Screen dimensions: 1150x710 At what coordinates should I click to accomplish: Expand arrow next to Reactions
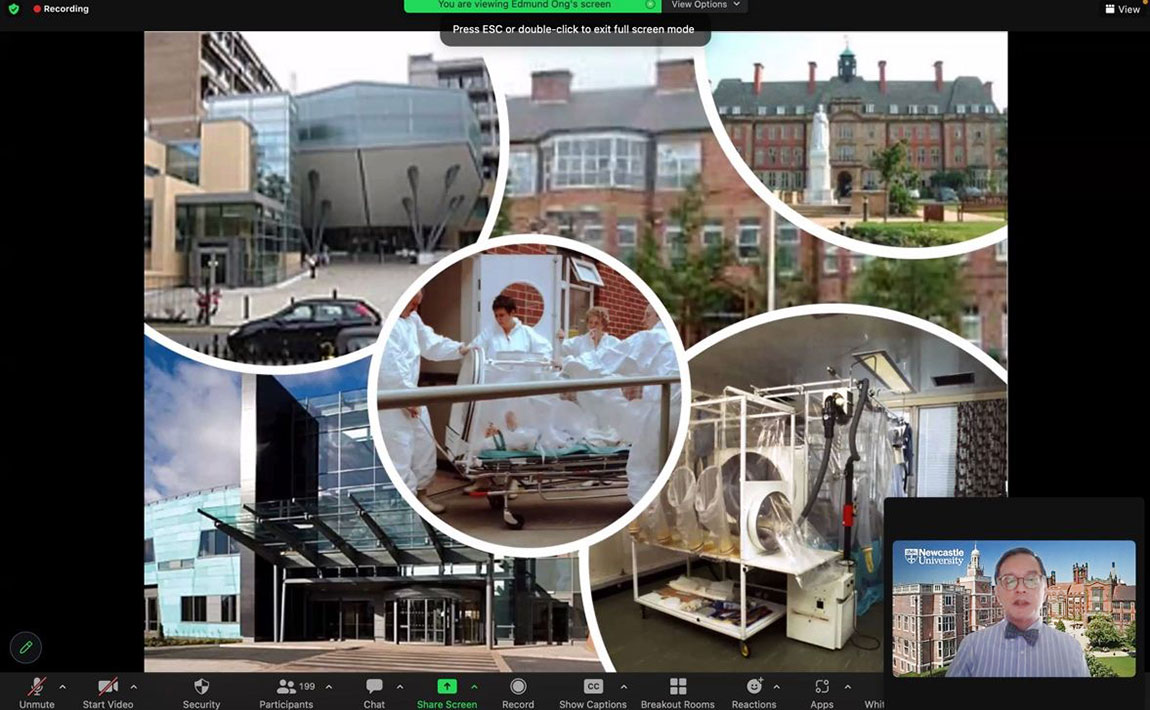click(777, 687)
